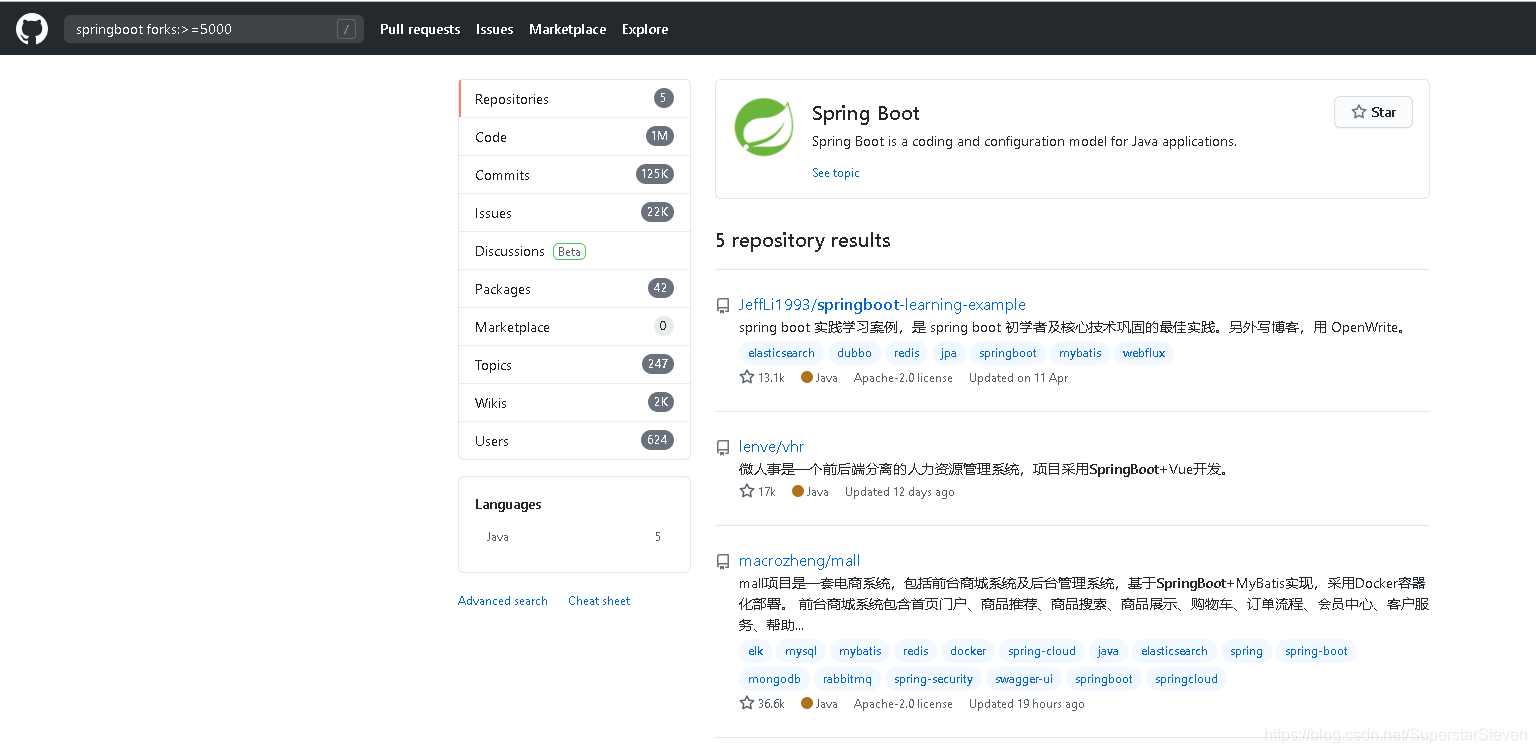This screenshot has height=753, width=1536.
Task: Select Topics results in sidebar
Action: pyautogui.click(x=574, y=365)
